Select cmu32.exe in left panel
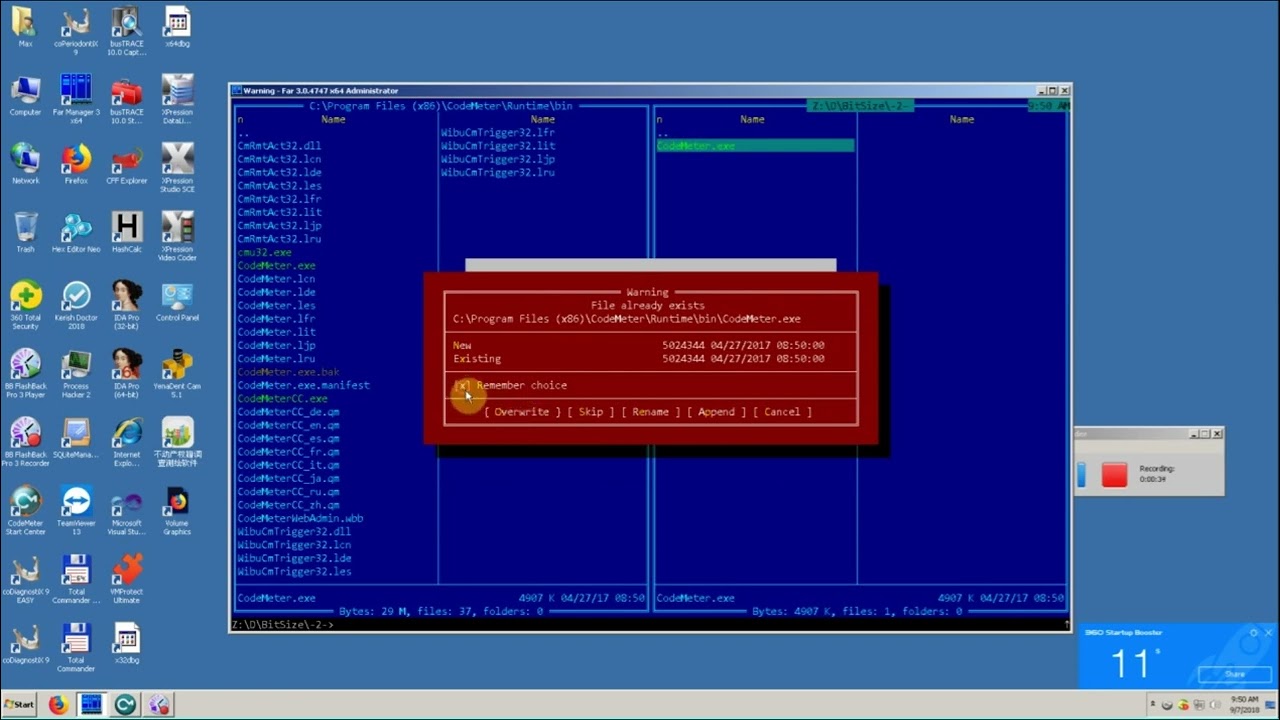Screen dimensions: 1280x720 tap(265, 253)
